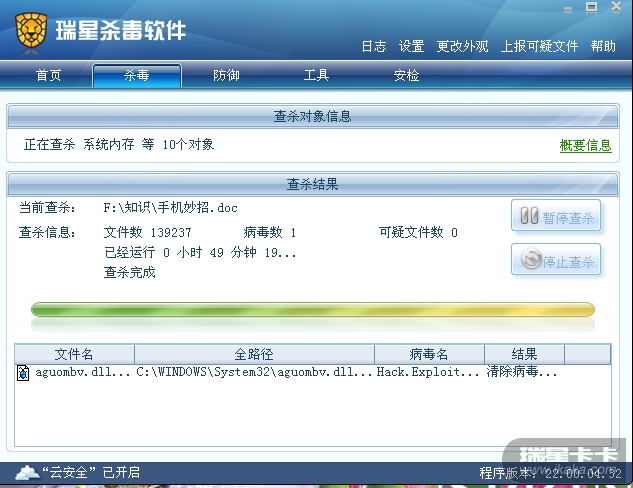Screen dimensions: 633x488
Task: Sort results by 全路径 column header
Action: [254, 354]
